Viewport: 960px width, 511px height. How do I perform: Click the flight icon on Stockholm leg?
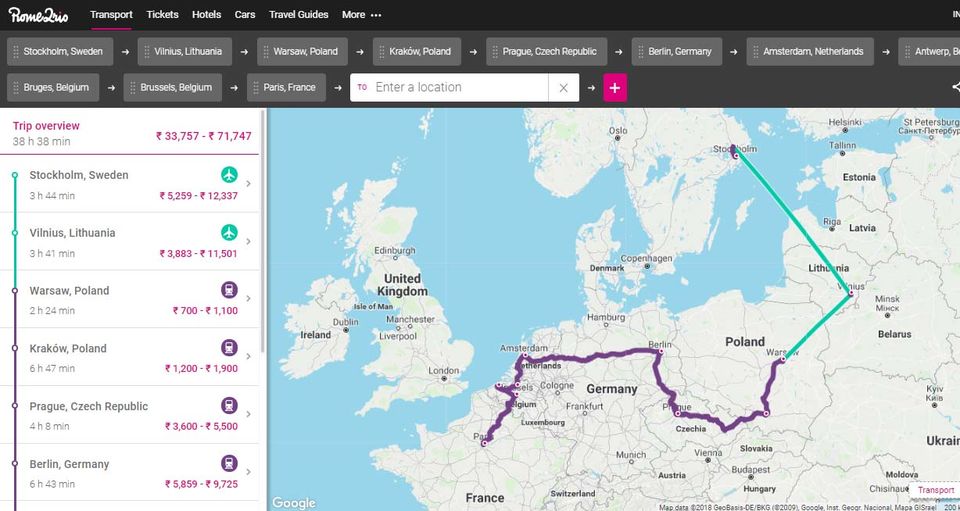tap(230, 175)
